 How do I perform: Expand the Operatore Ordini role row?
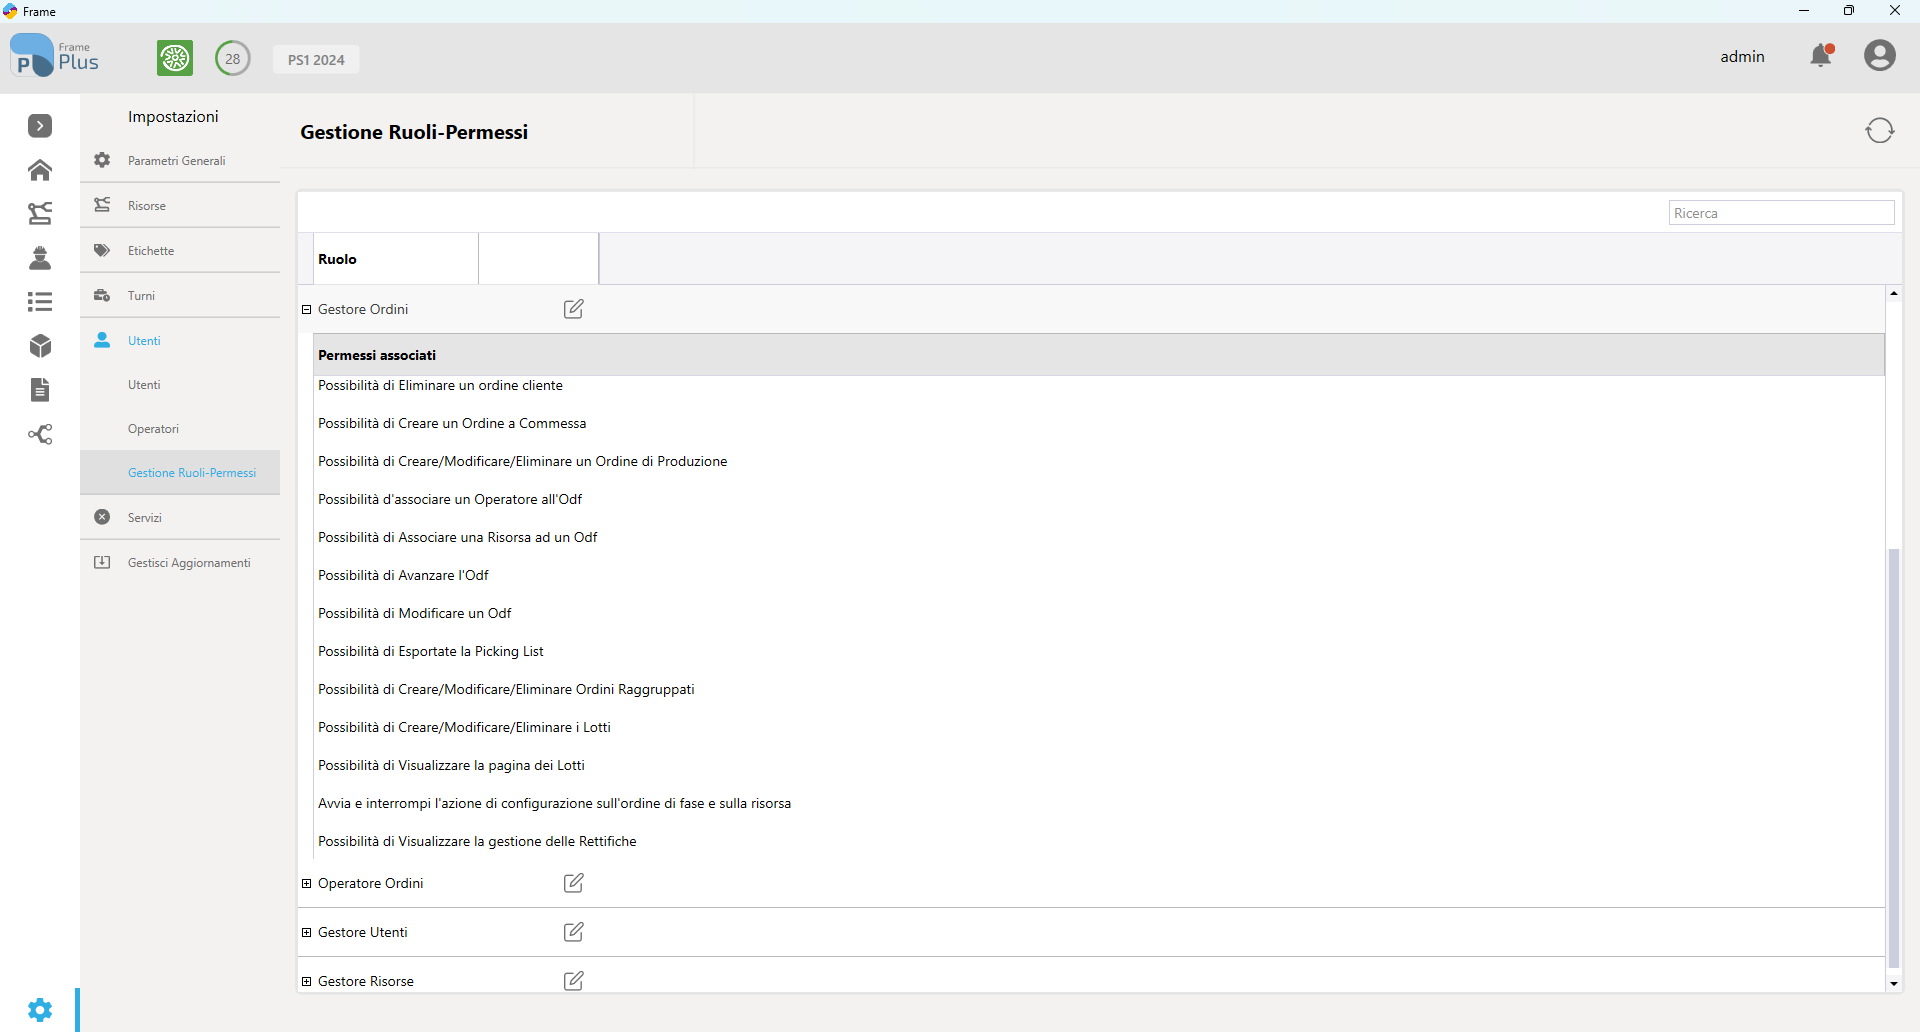tap(307, 884)
